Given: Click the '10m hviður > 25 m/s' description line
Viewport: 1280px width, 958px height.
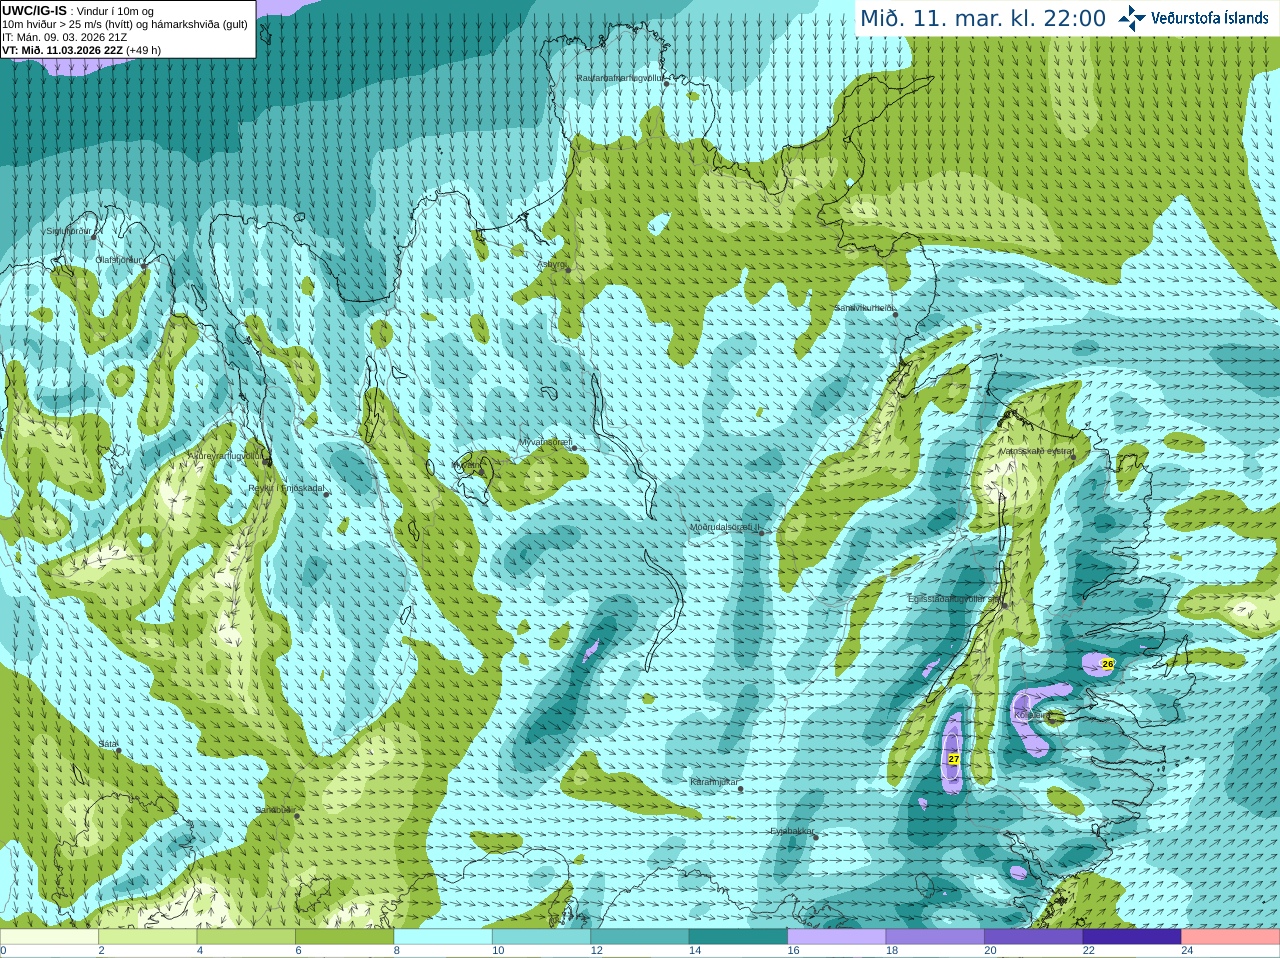Looking at the screenshot, I should click(125, 24).
